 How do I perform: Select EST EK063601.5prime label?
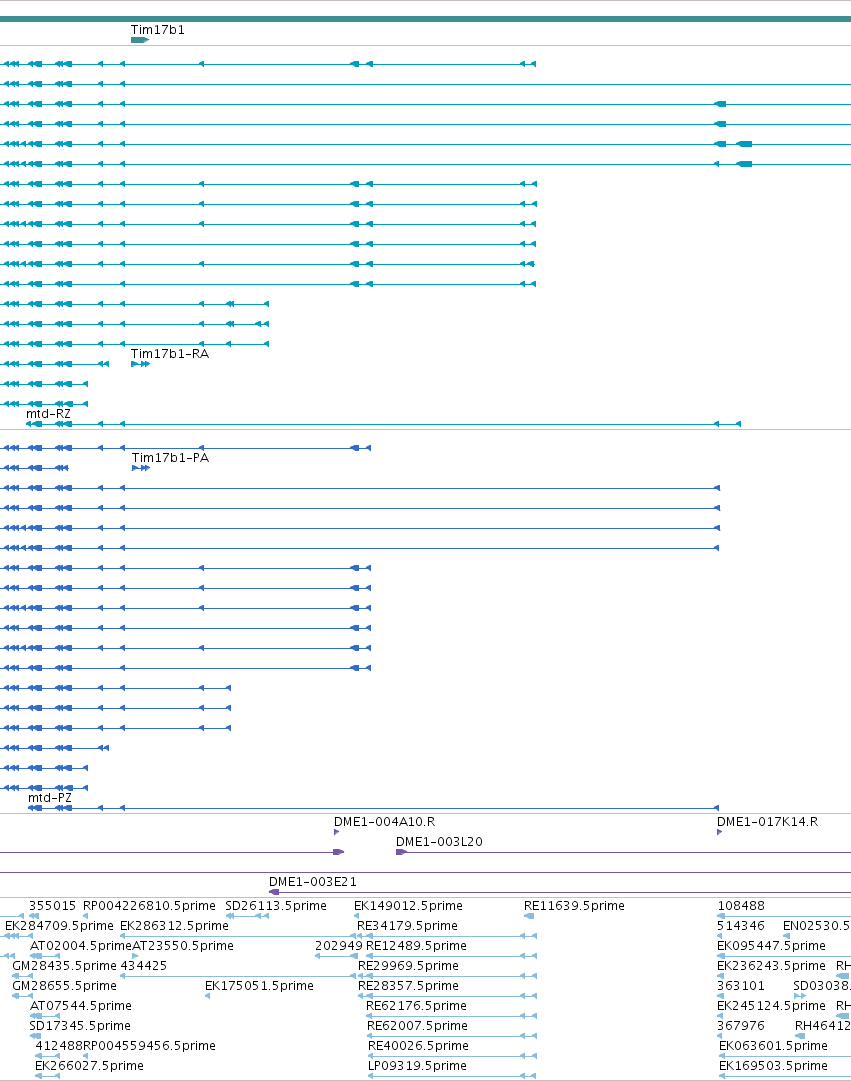pyautogui.click(x=773, y=1046)
